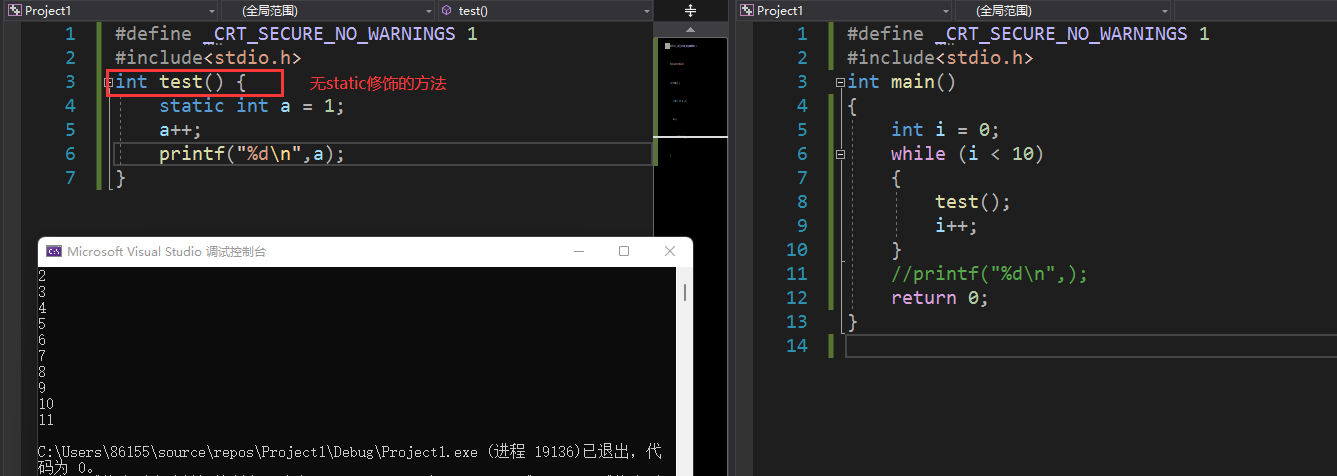The image size is (1337, 476).
Task: Click the console title text 调试控制台
Action: coord(236,252)
